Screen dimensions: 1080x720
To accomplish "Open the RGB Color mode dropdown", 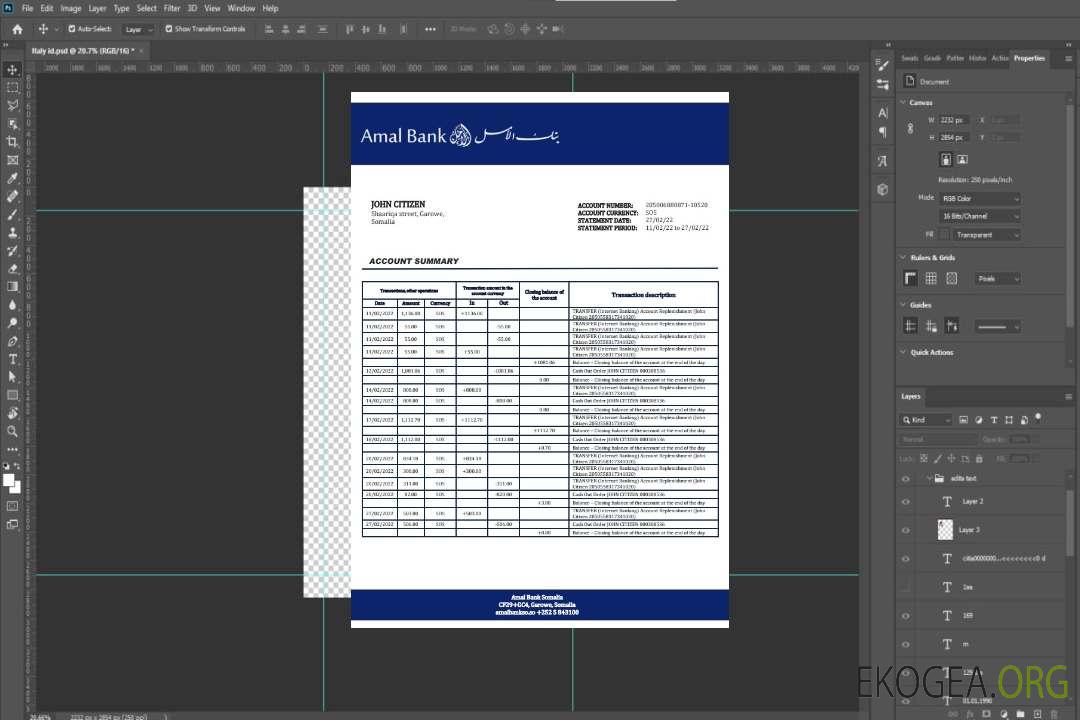I will (x=980, y=199).
